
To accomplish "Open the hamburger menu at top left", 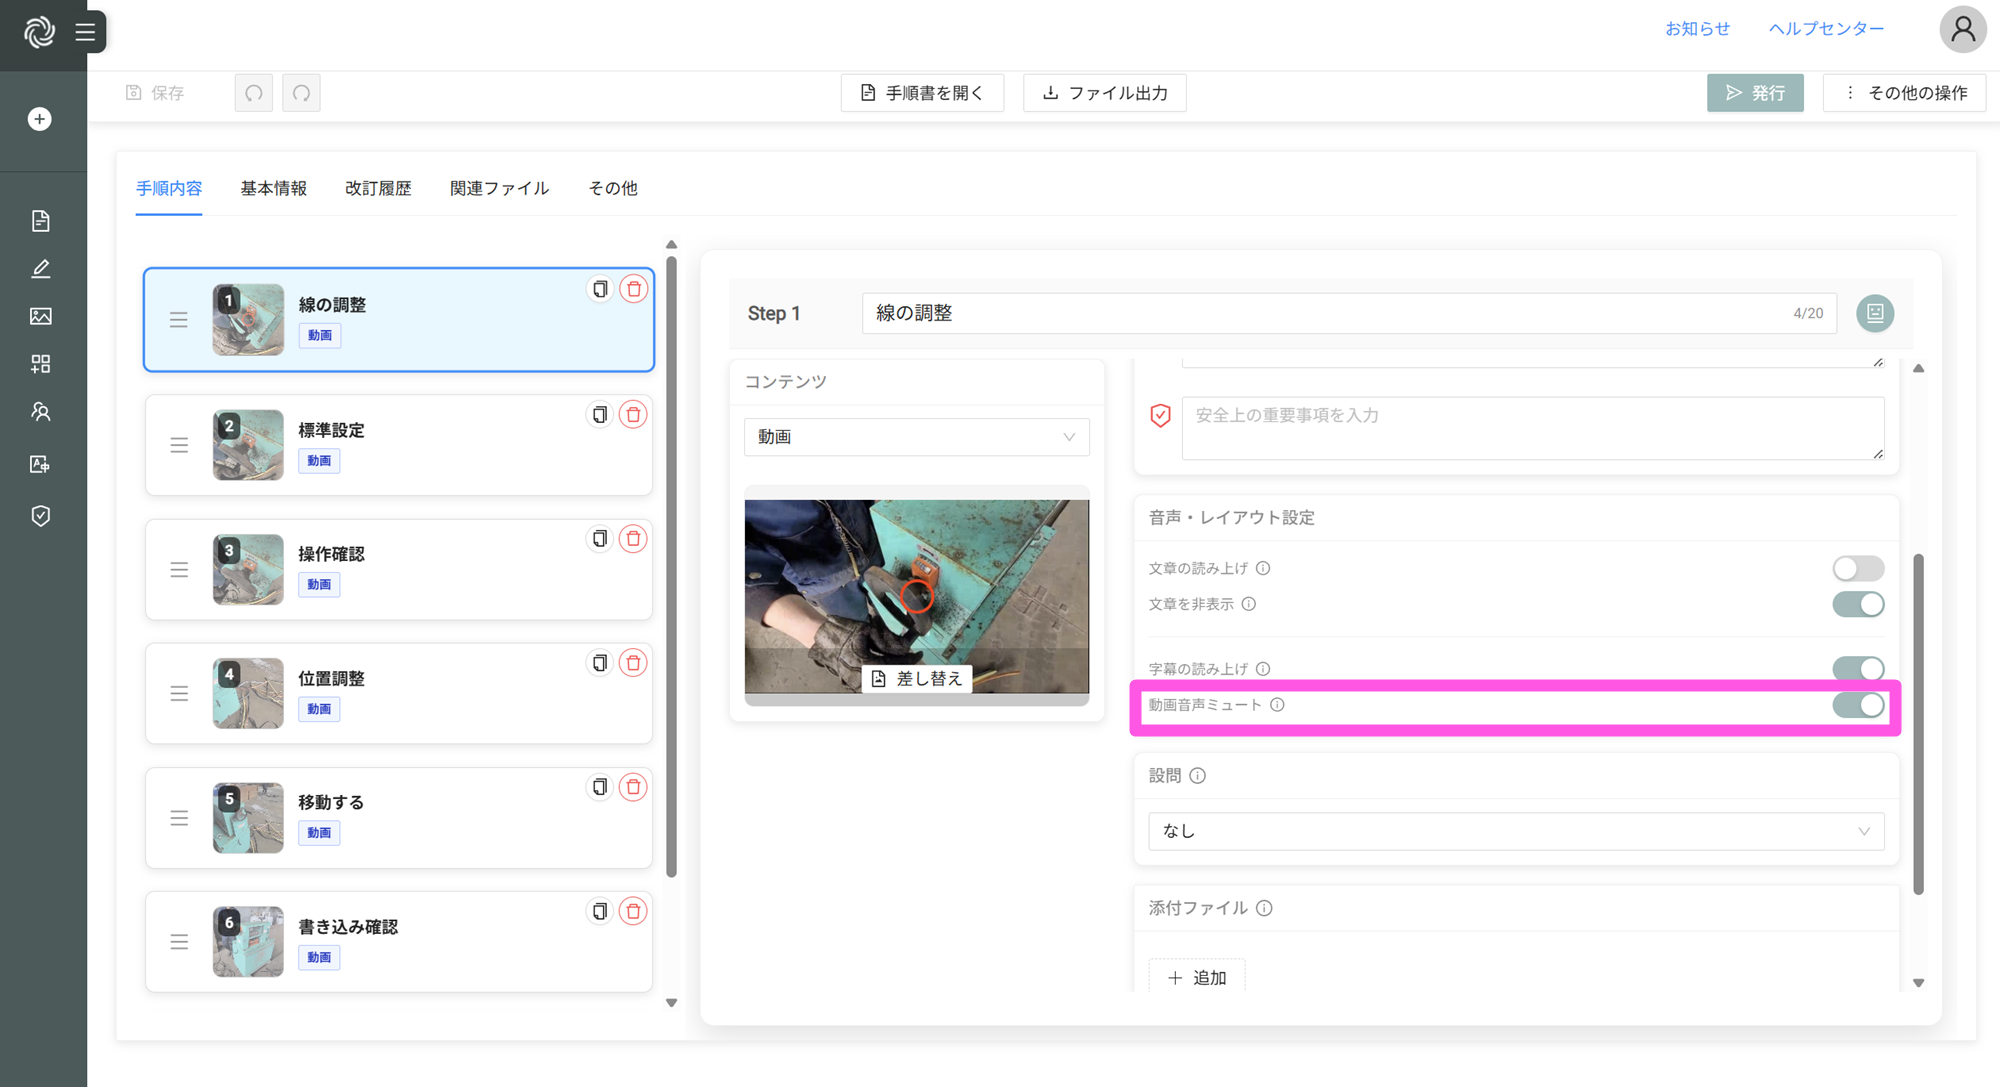I will (x=86, y=32).
